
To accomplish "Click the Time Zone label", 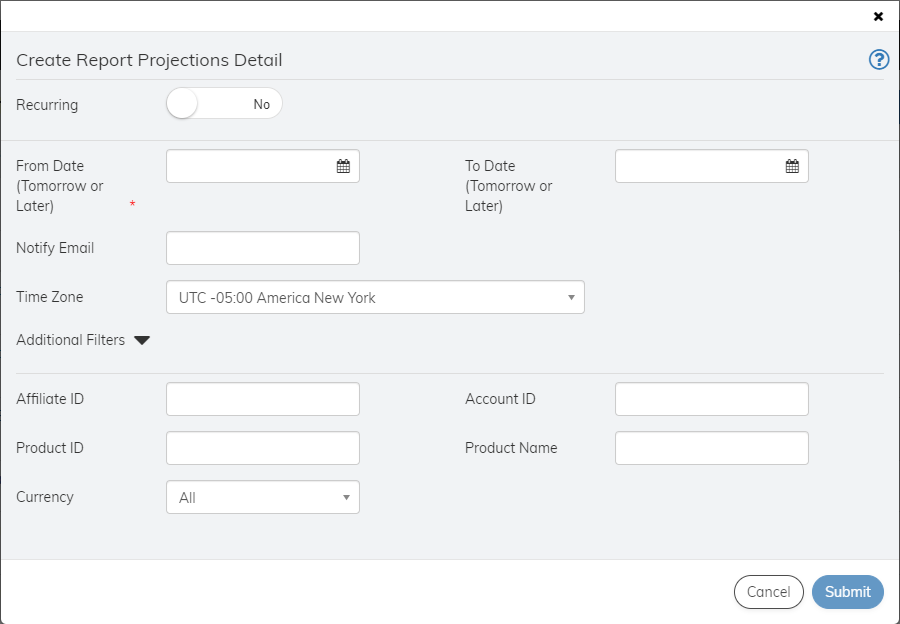I will (49, 297).
